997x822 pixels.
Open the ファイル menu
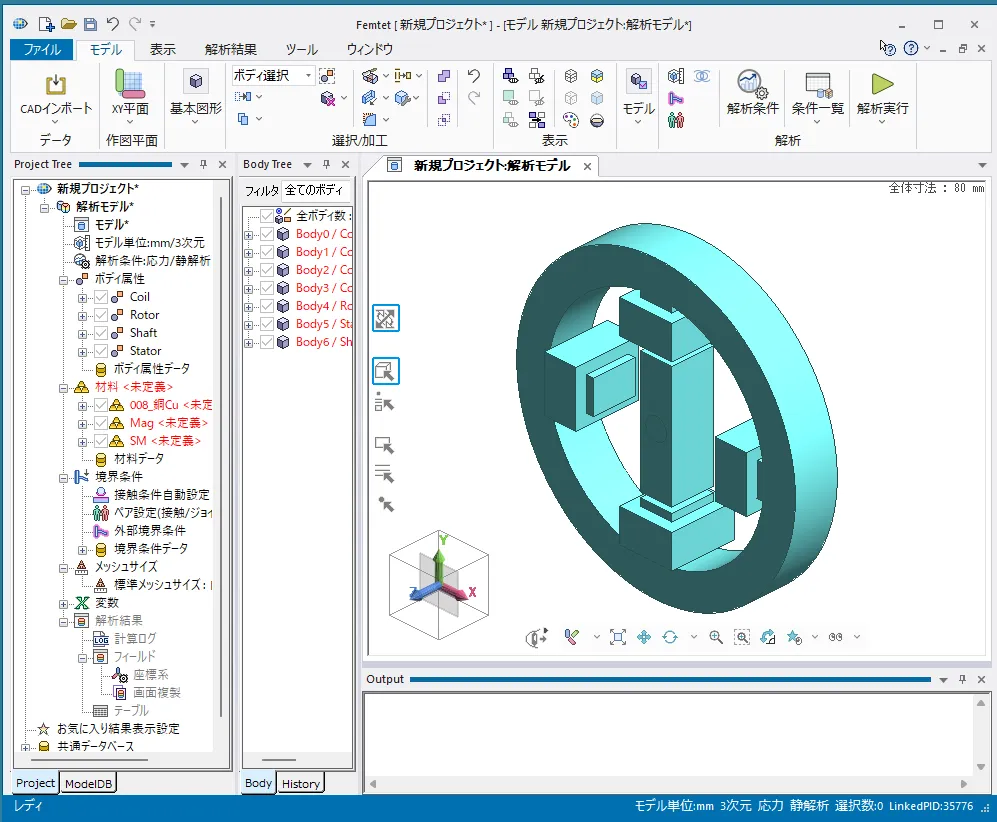tap(41, 49)
